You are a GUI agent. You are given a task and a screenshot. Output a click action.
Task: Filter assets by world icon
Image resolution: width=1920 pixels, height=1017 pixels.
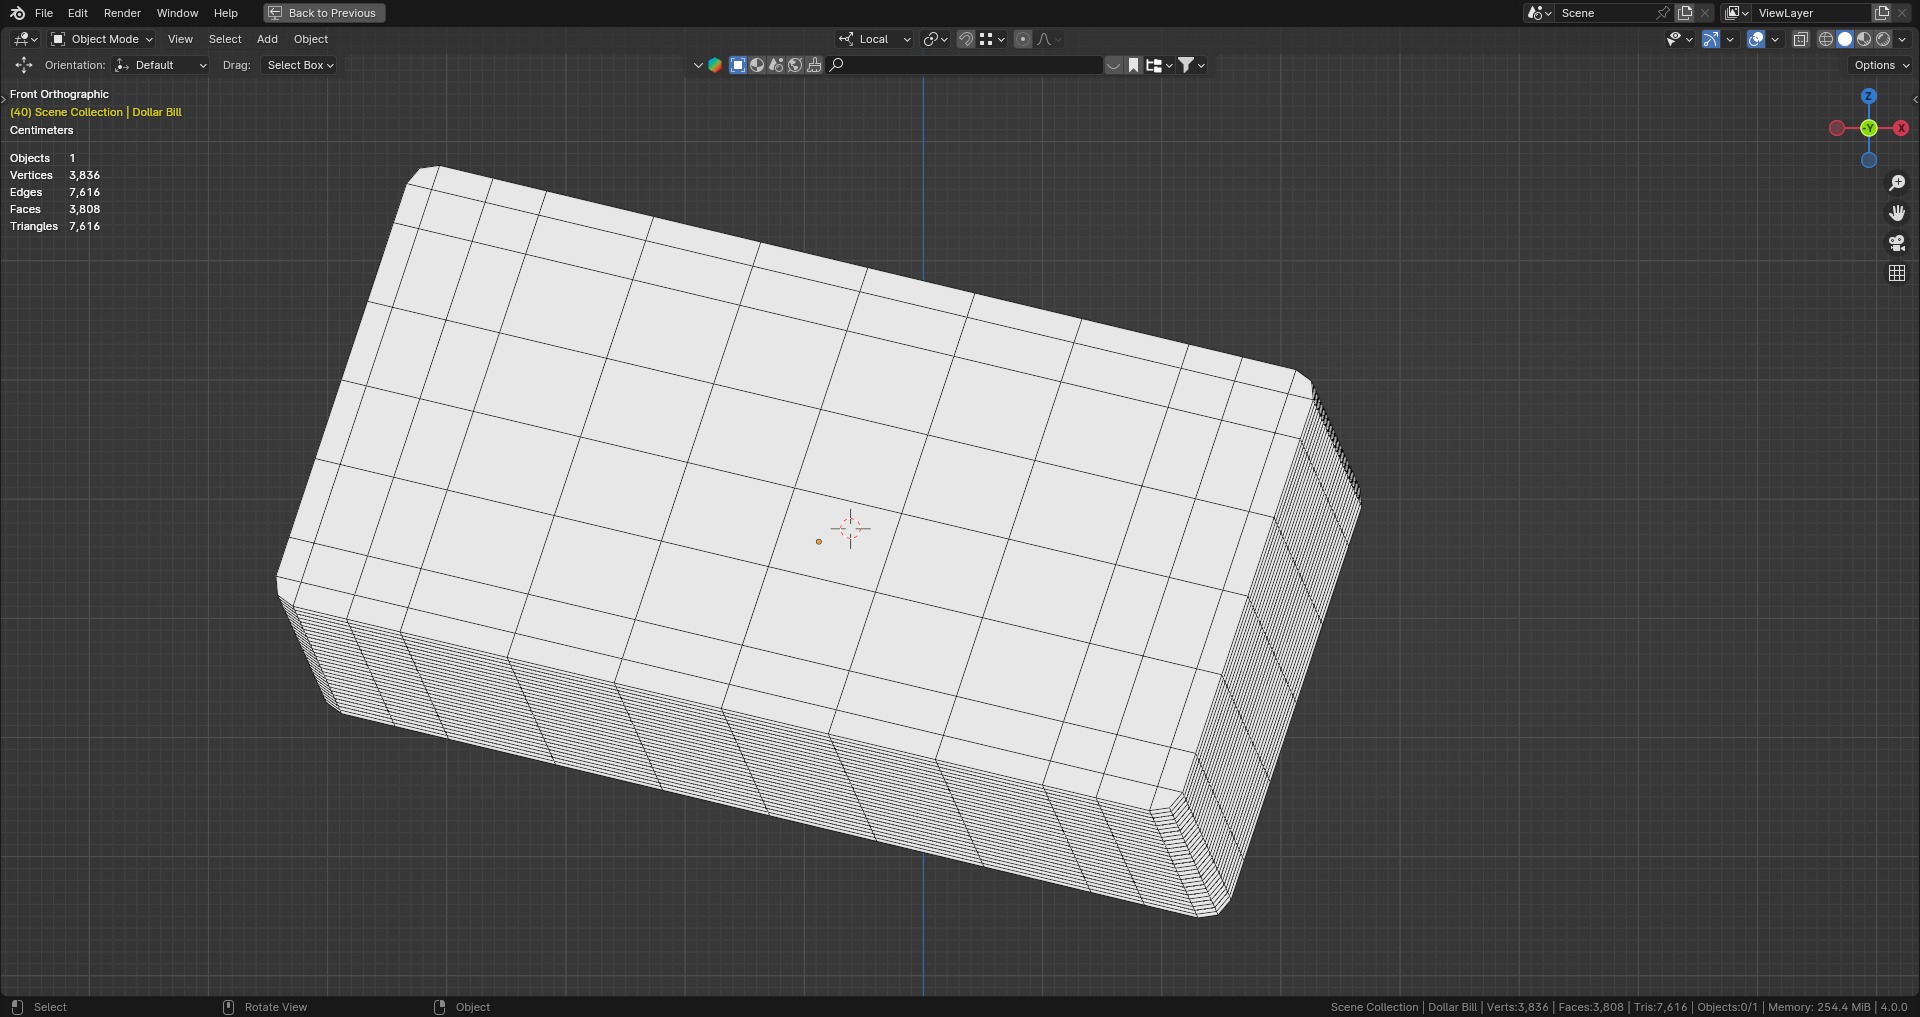pyautogui.click(x=795, y=65)
